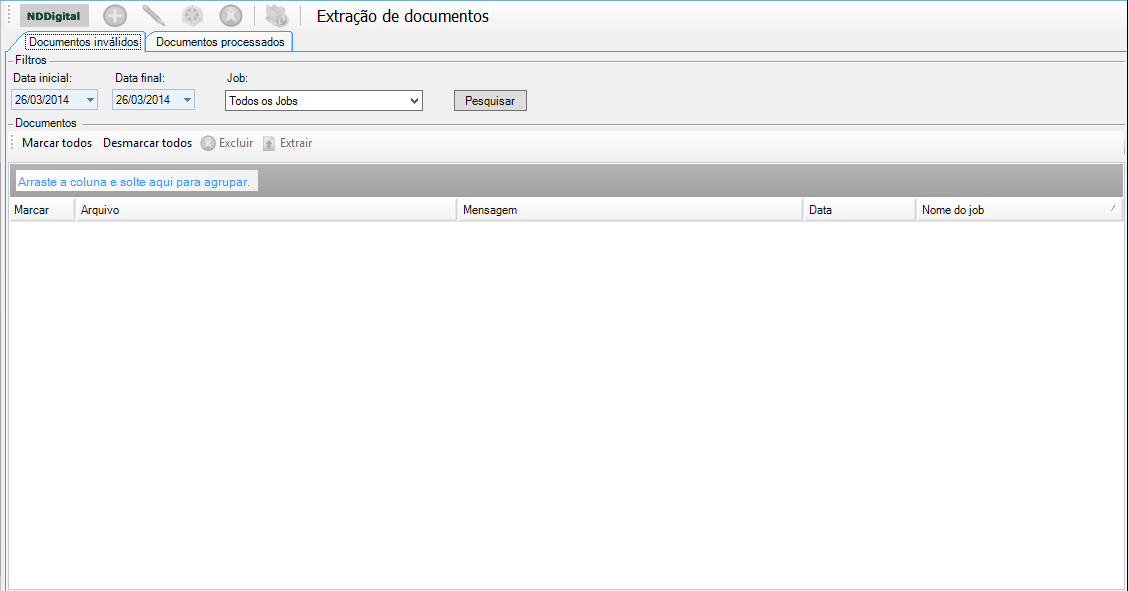Click the toolbar icon after the separator
Viewport: 1129px width, 591px height.
[277, 16]
